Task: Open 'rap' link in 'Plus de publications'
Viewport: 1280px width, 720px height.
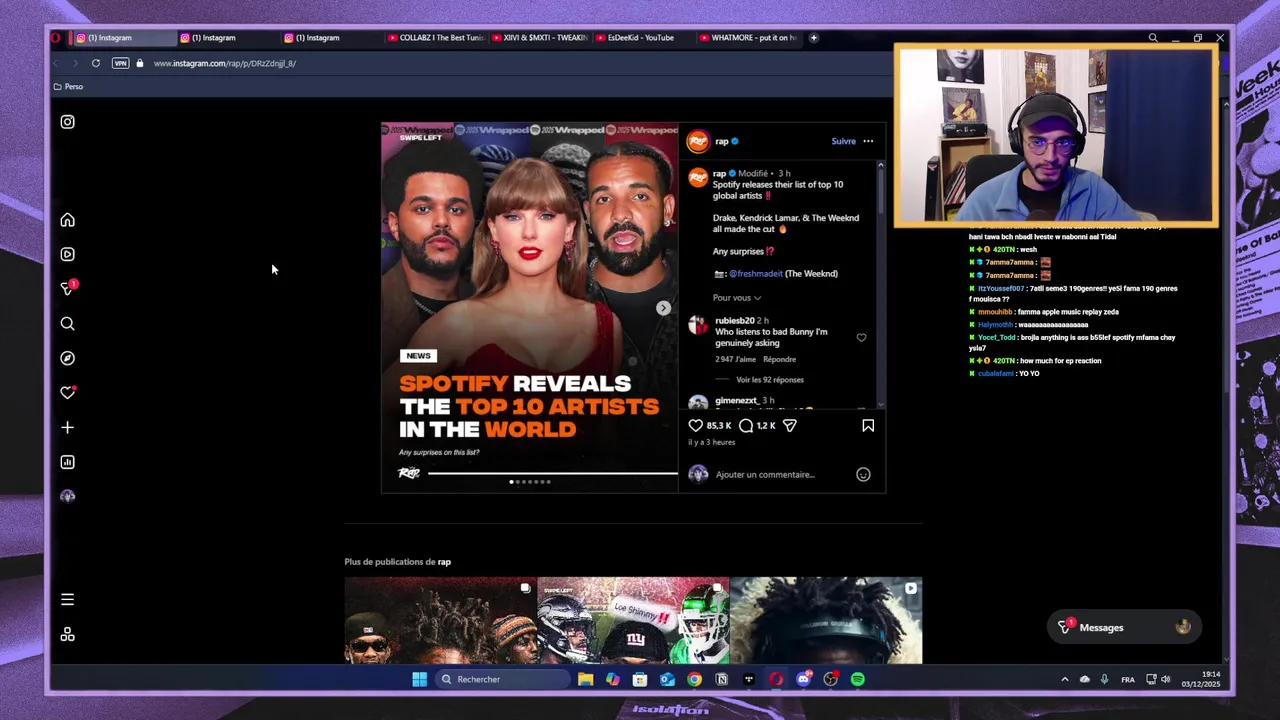Action: (444, 562)
